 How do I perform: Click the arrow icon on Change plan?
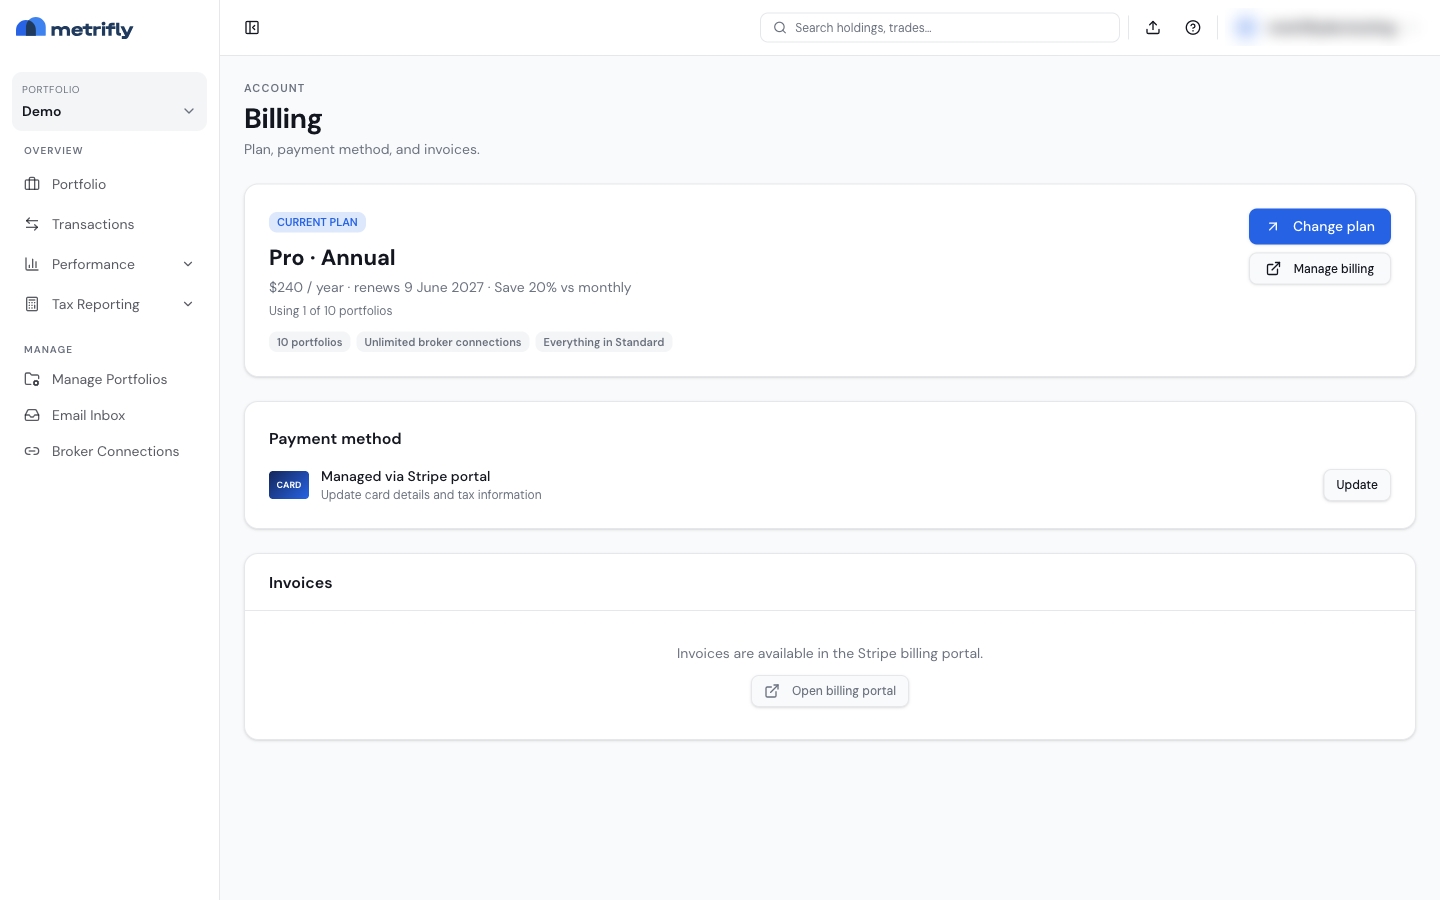click(1273, 227)
